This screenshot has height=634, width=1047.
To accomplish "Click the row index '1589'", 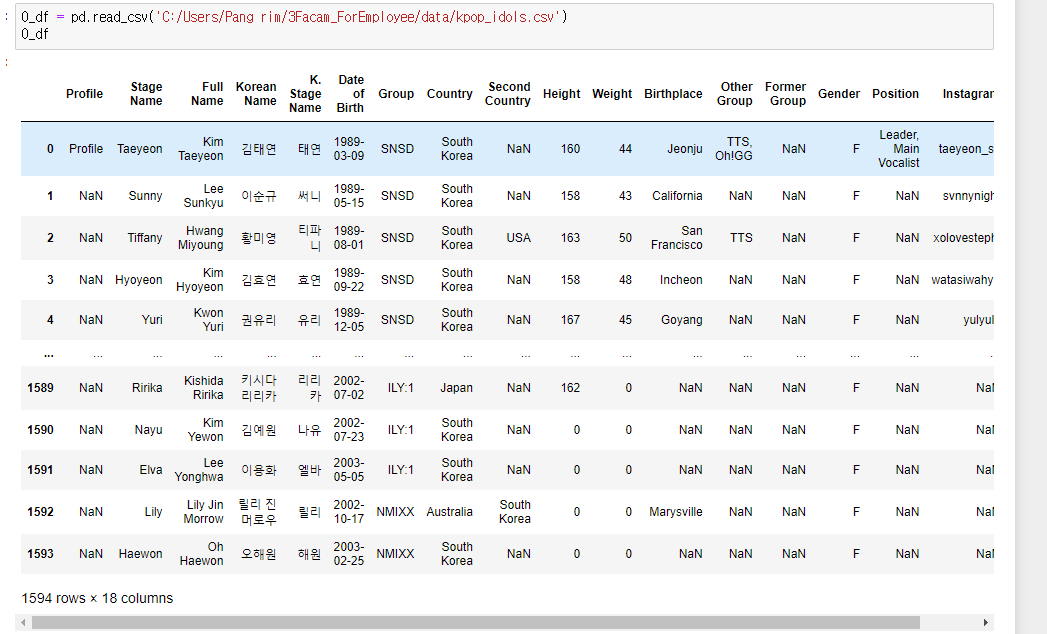I will pos(40,387).
